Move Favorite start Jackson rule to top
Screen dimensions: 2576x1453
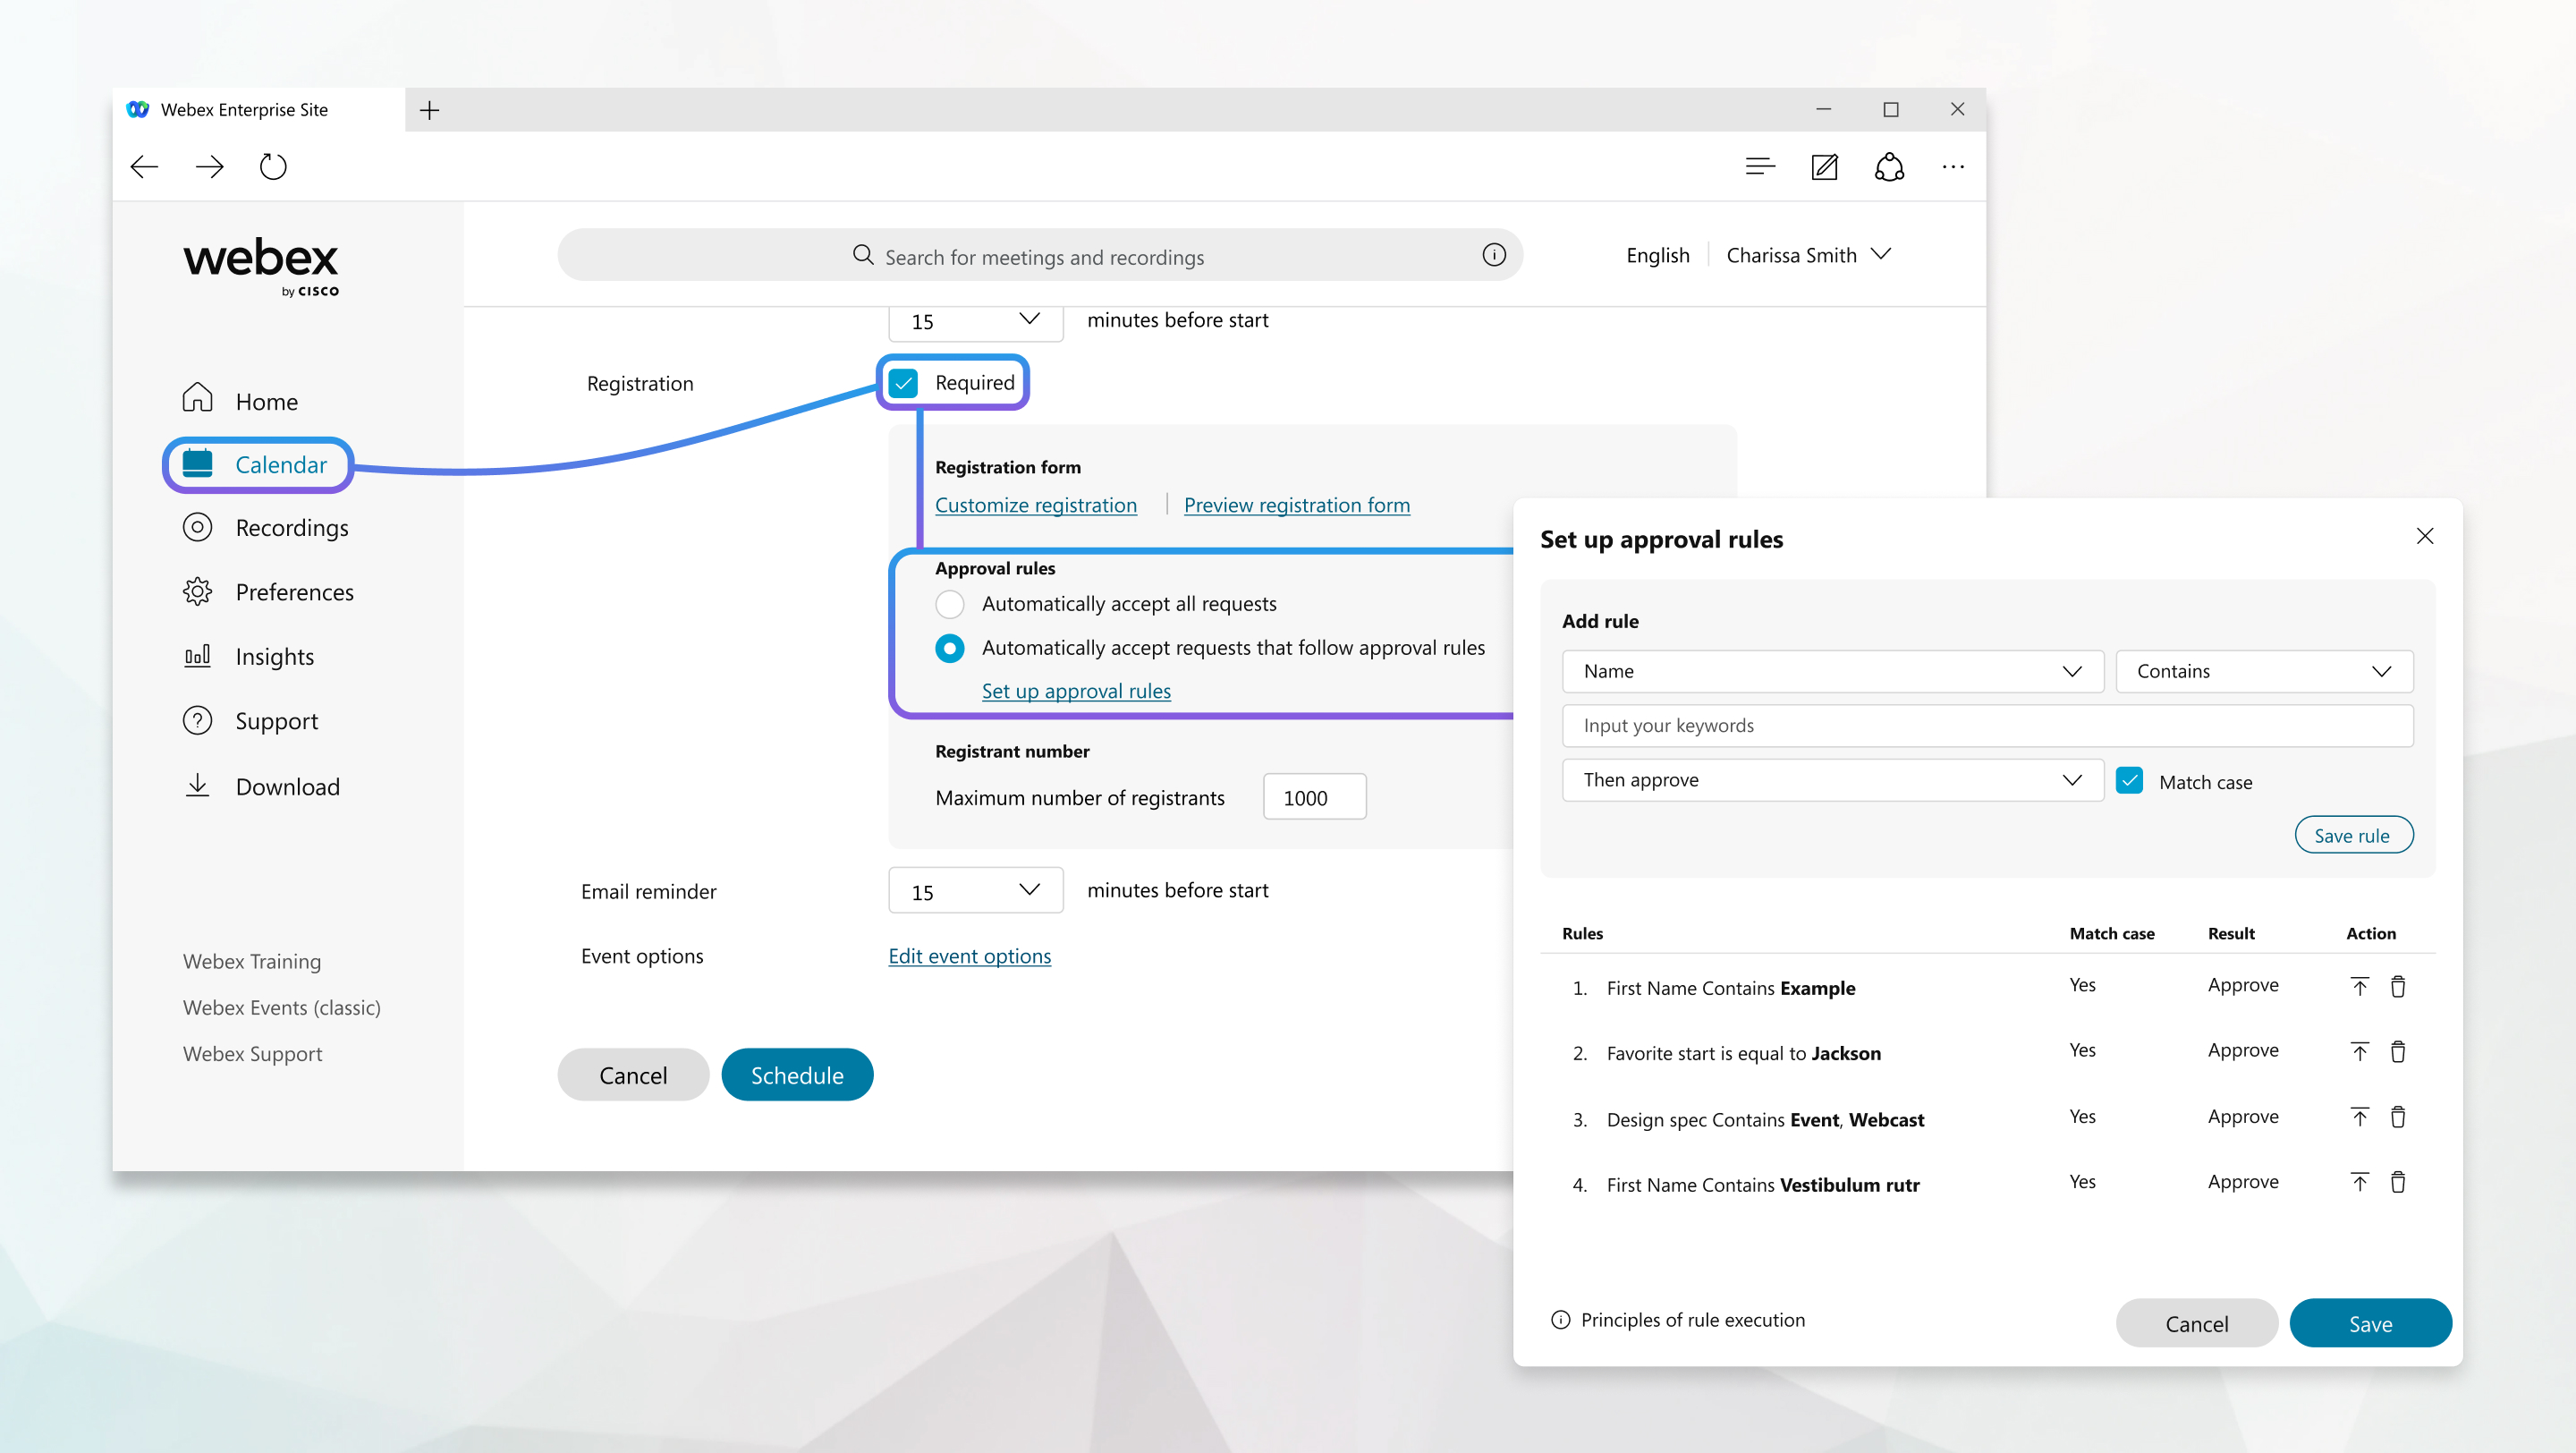pos(2359,1052)
